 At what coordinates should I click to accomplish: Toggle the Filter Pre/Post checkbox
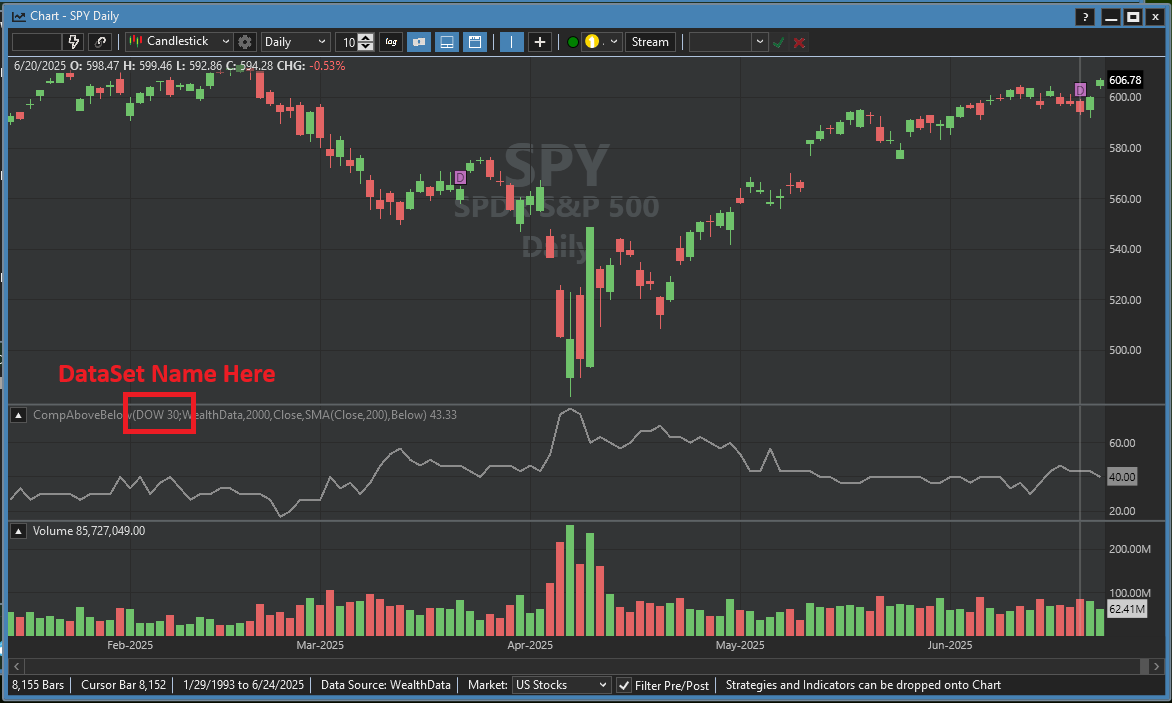click(623, 685)
